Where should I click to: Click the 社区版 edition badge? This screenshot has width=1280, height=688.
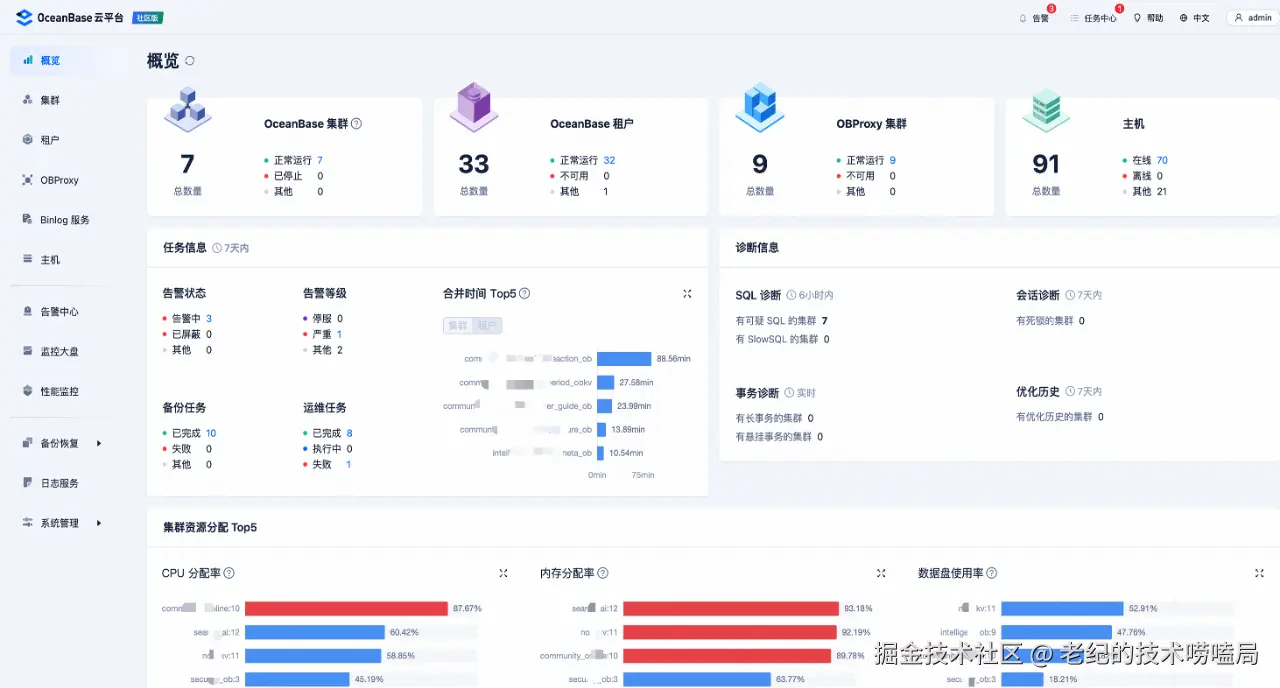pyautogui.click(x=148, y=18)
